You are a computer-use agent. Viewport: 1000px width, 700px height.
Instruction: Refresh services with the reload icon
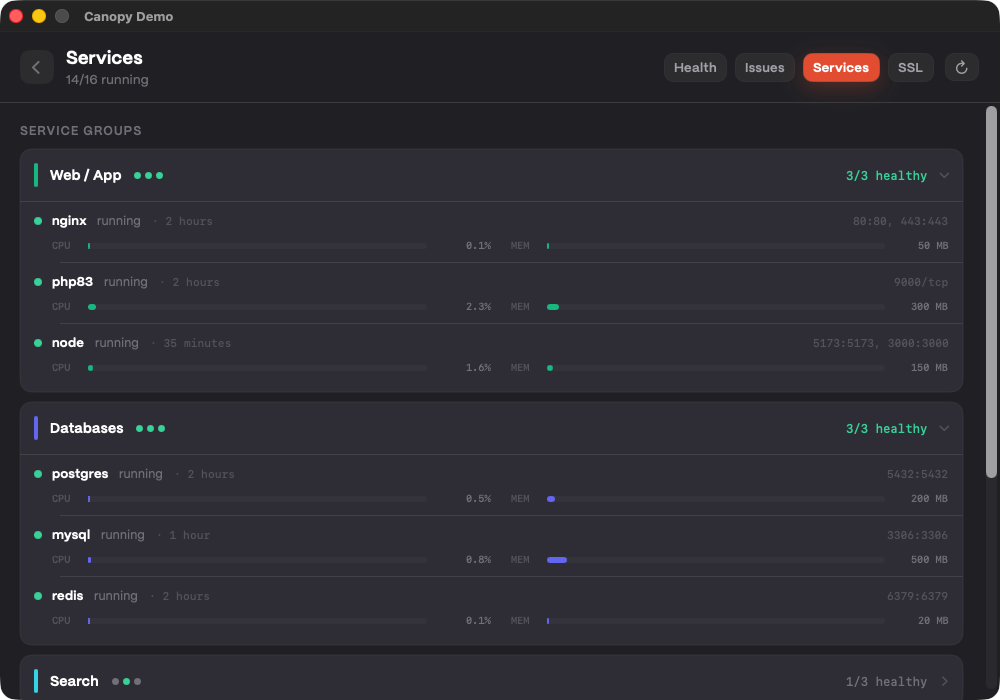point(961,68)
